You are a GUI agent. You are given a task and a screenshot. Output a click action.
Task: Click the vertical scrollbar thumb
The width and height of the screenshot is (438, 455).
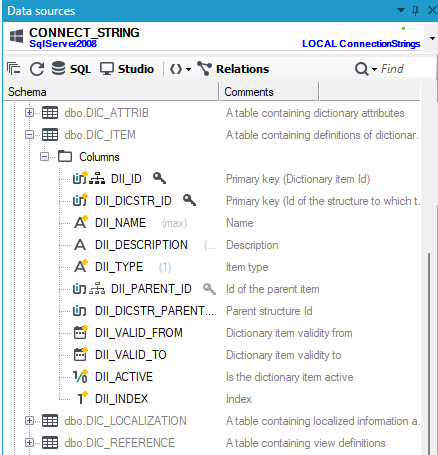pyautogui.click(x=429, y=353)
